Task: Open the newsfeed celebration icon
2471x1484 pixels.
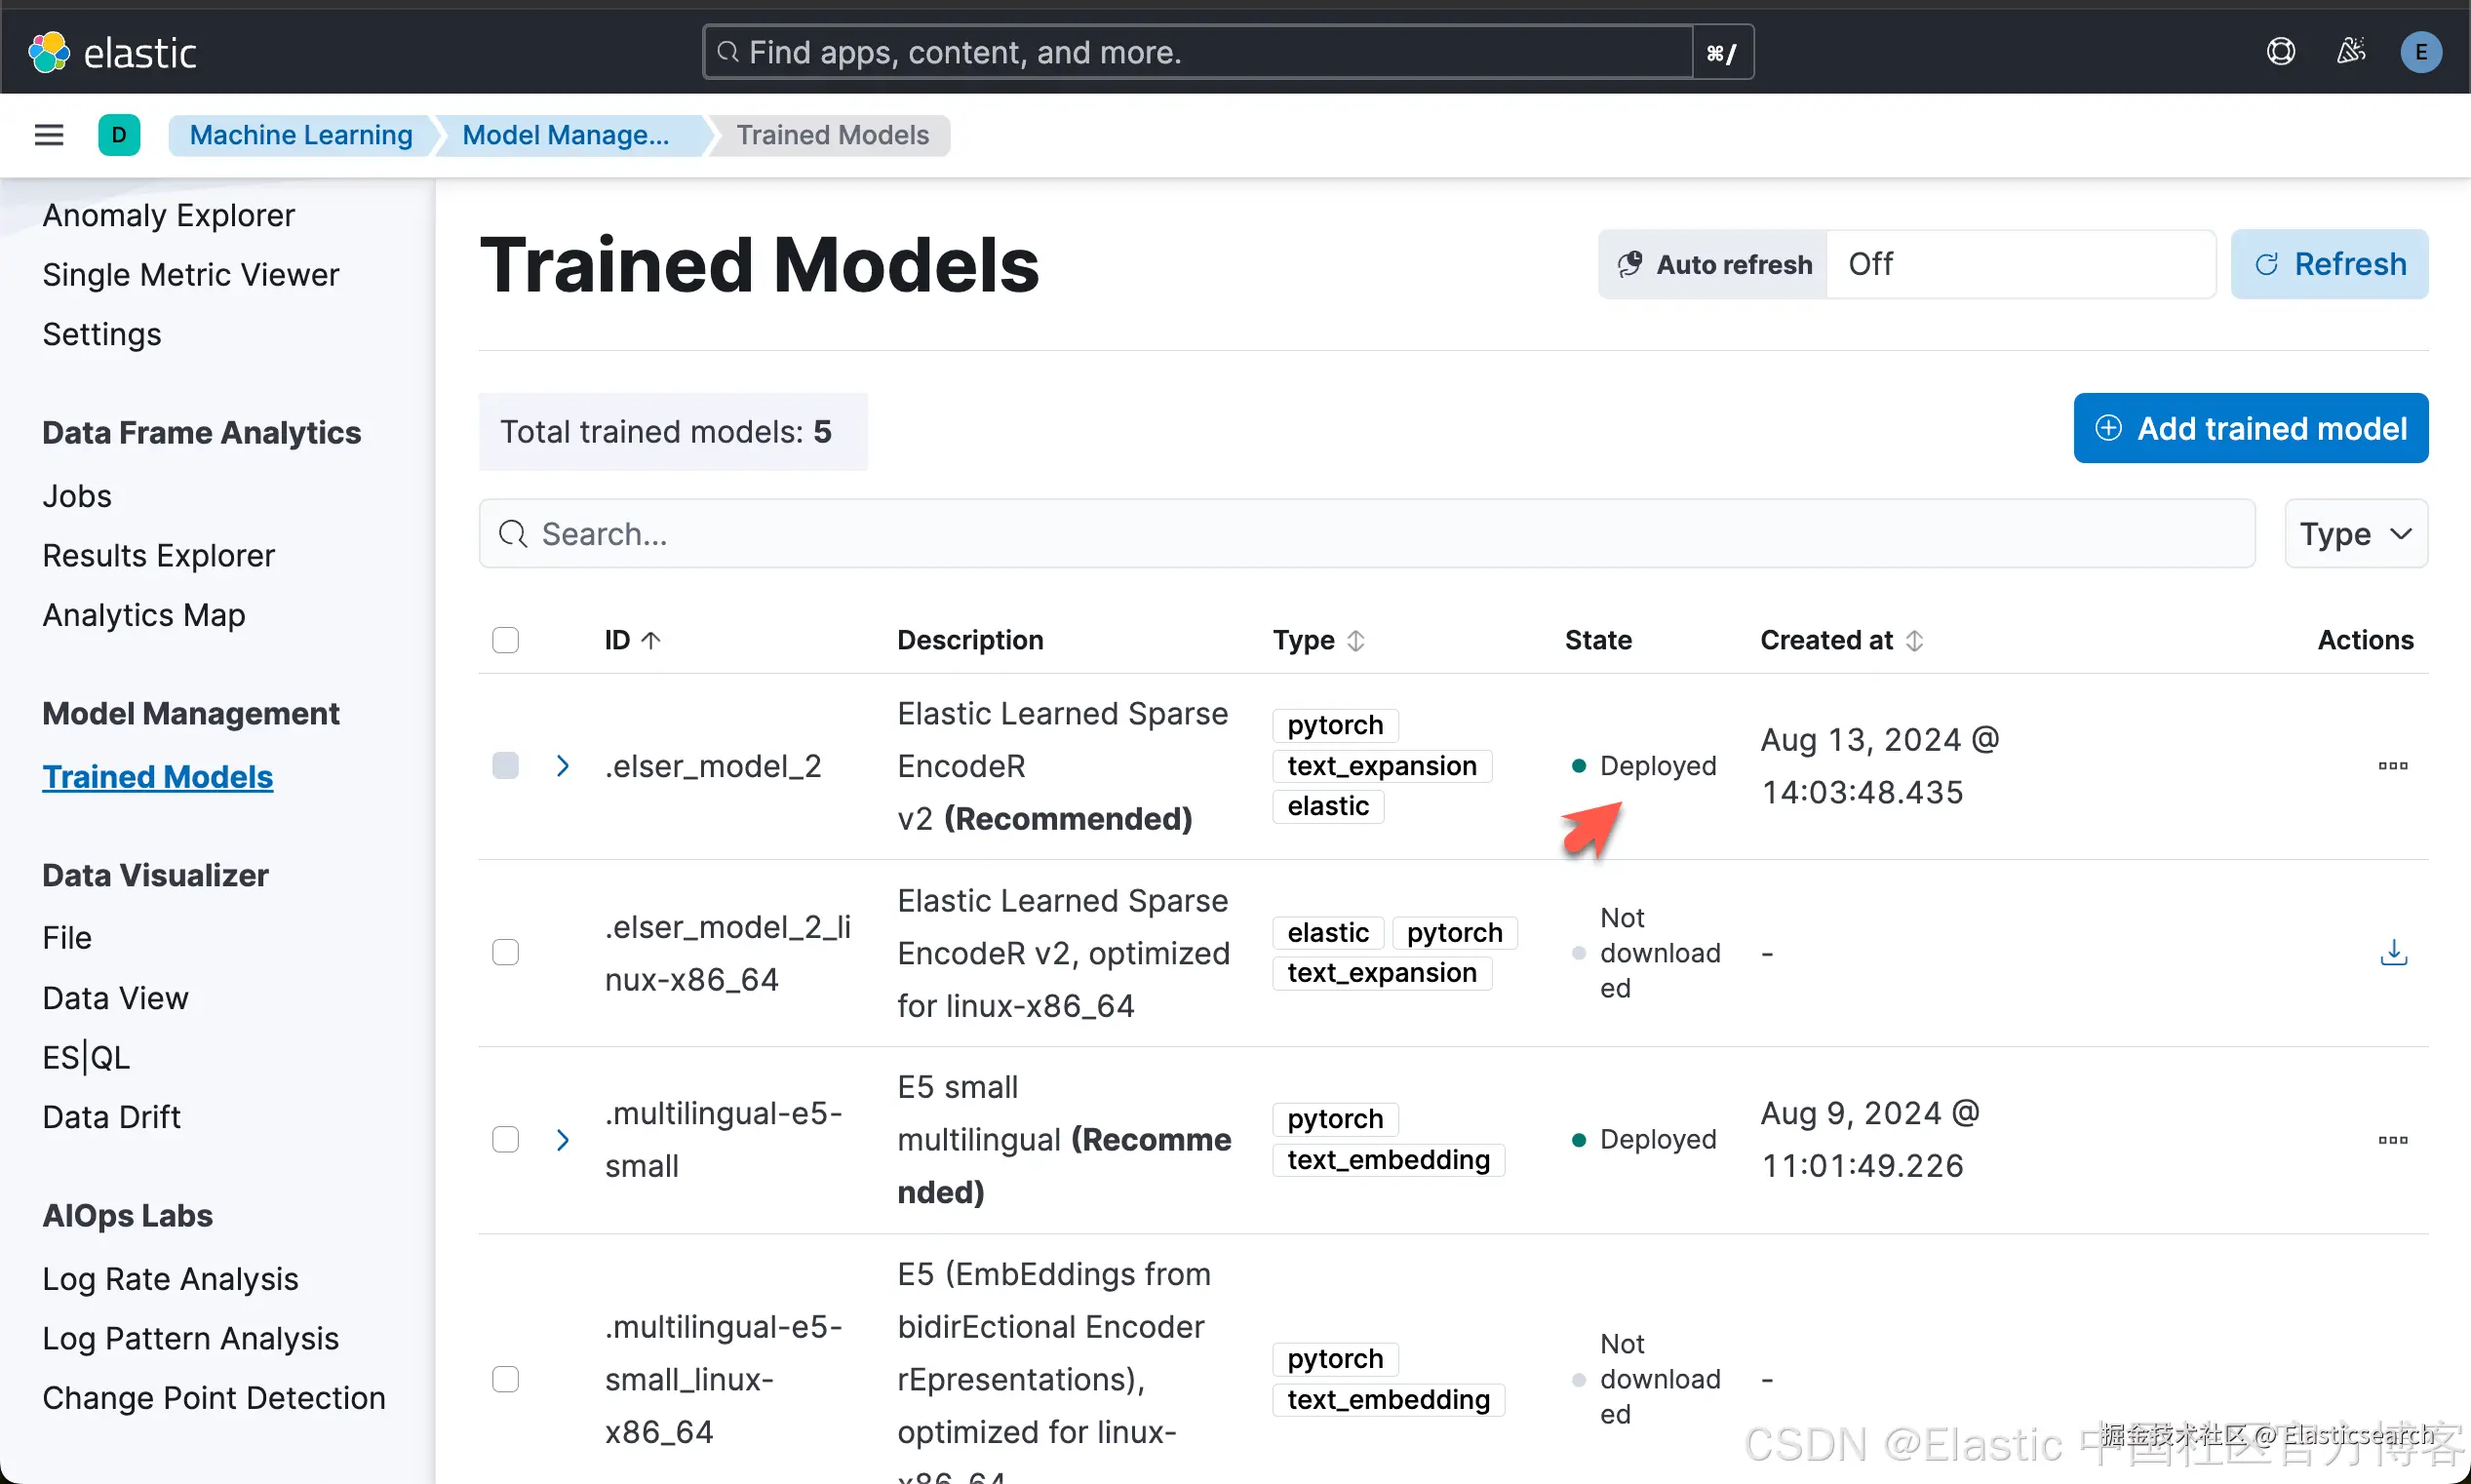Action: [x=2350, y=52]
